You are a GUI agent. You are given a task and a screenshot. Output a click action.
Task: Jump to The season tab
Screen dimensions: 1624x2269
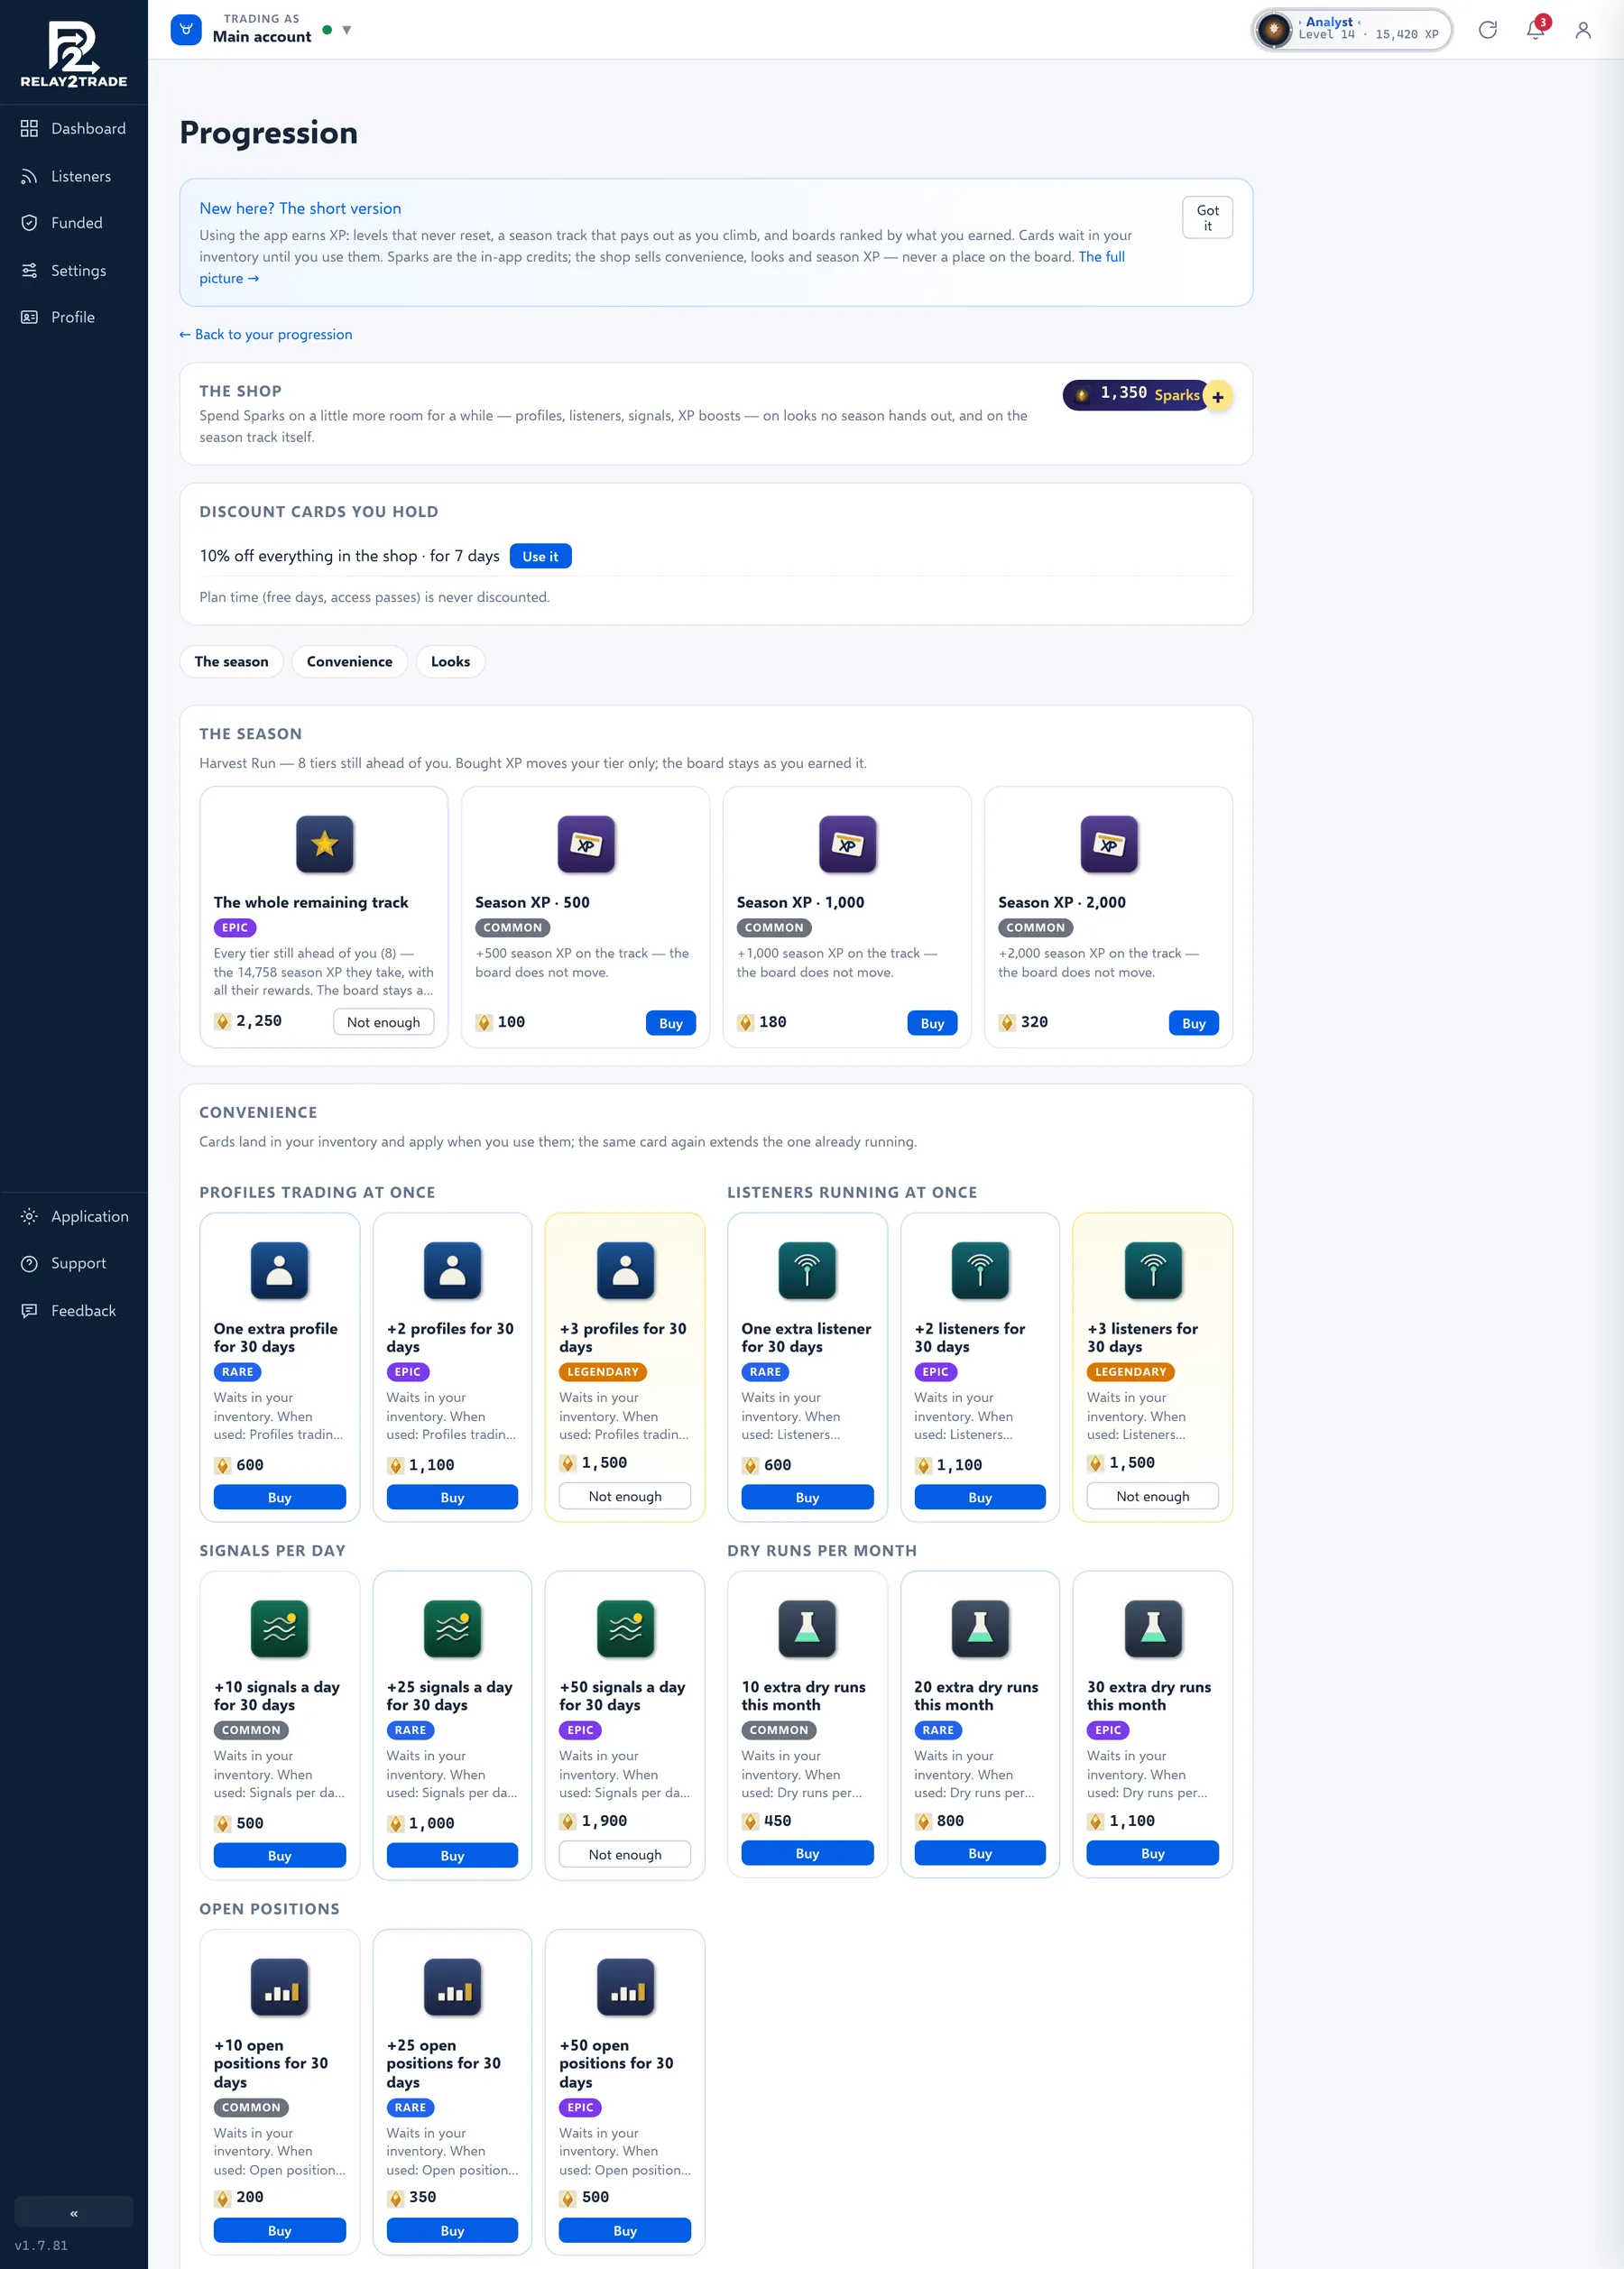(x=231, y=662)
